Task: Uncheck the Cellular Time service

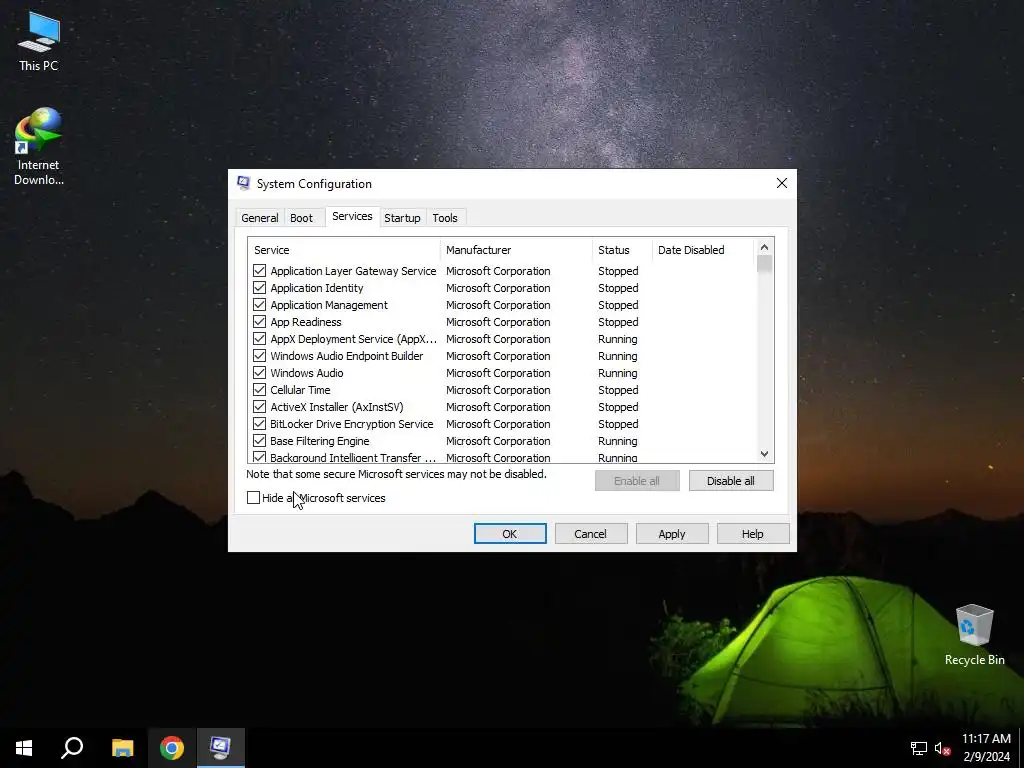Action: [x=259, y=389]
